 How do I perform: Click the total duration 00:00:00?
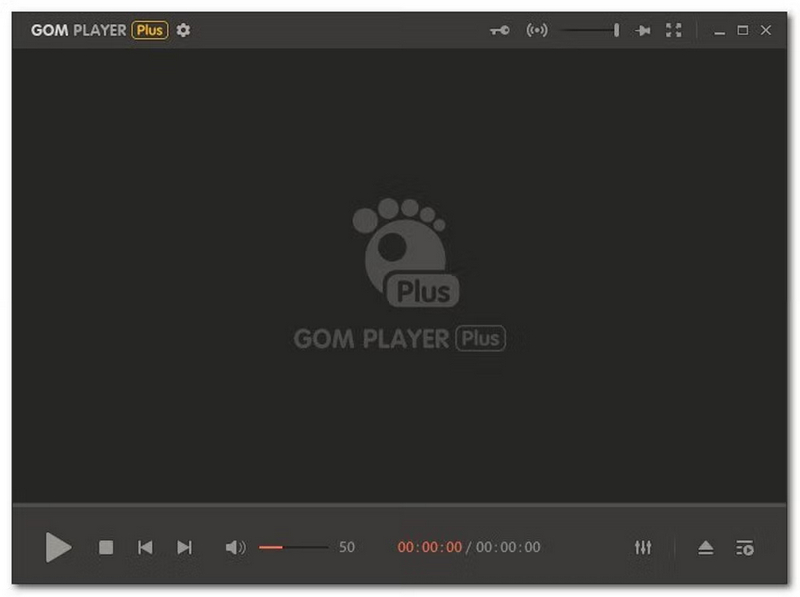pyautogui.click(x=508, y=547)
